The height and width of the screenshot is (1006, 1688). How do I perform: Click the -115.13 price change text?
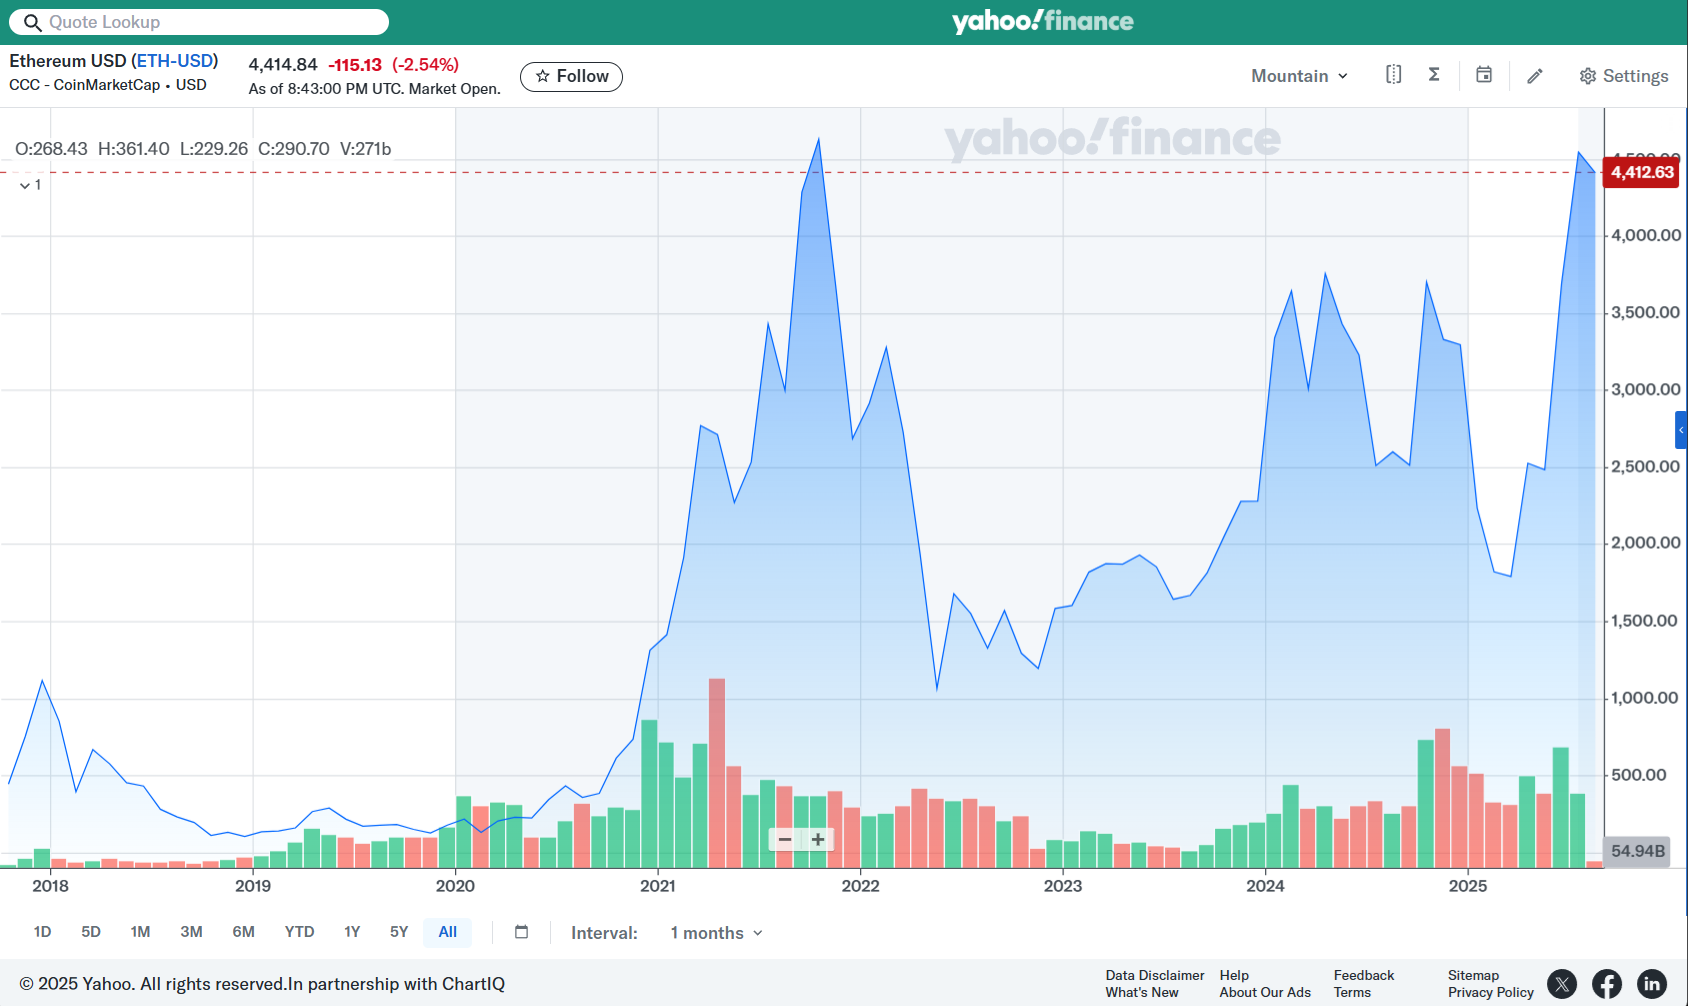coord(355,65)
